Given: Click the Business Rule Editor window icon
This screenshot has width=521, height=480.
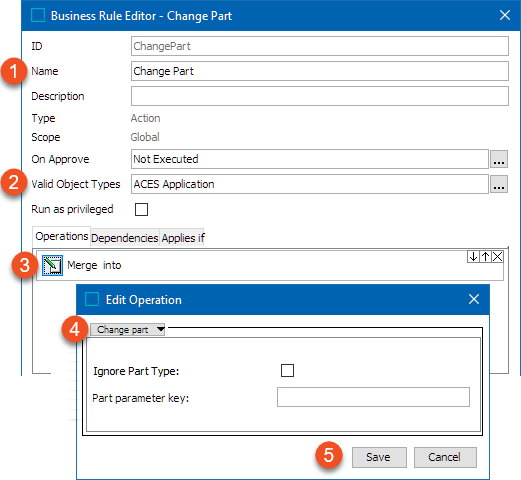Looking at the screenshot, I should click(x=38, y=15).
